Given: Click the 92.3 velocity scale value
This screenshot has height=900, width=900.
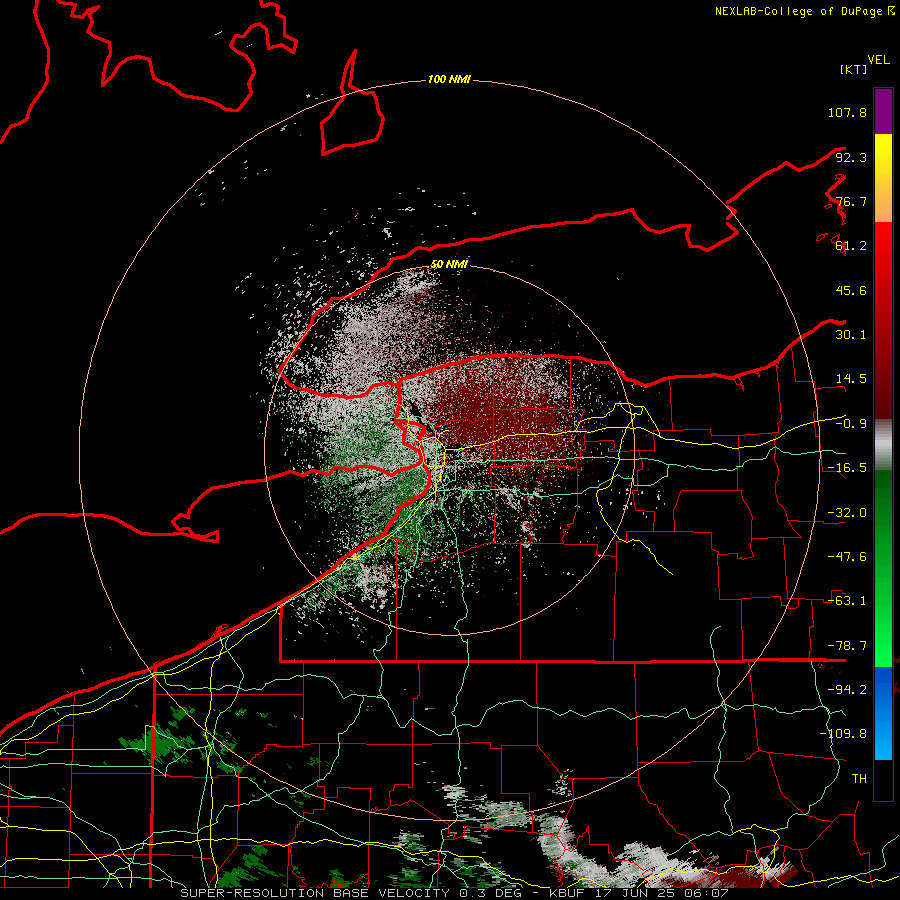Looking at the screenshot, I should 851,157.
